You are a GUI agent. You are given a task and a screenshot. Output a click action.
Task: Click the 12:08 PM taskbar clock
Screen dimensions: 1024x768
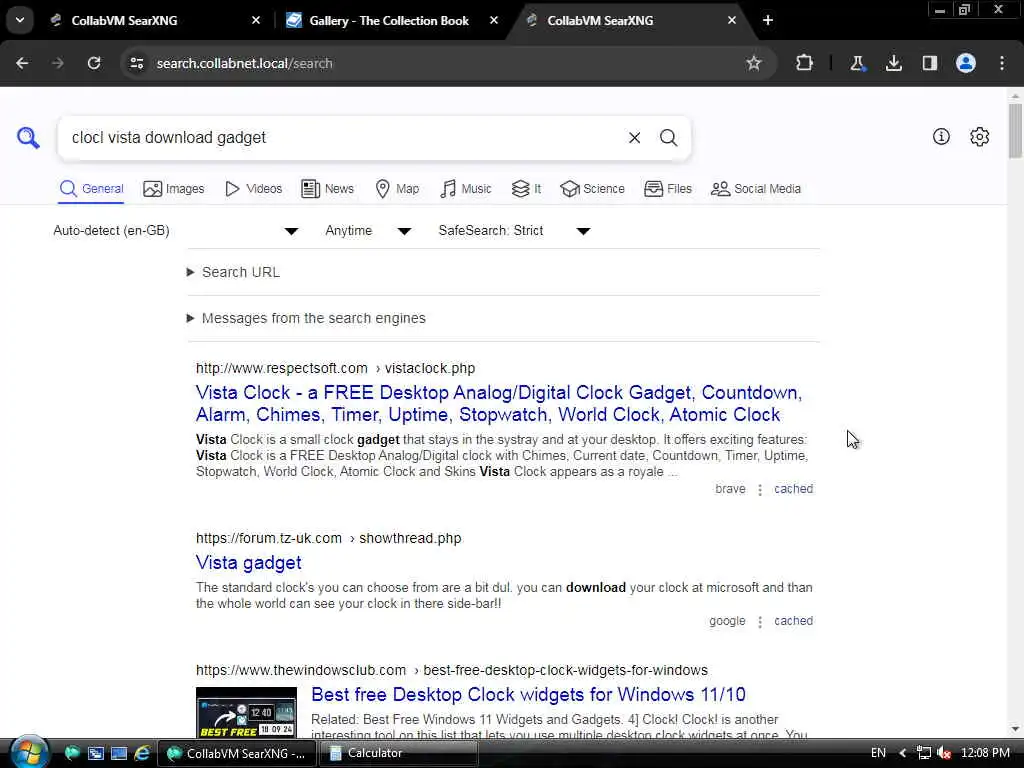click(985, 753)
